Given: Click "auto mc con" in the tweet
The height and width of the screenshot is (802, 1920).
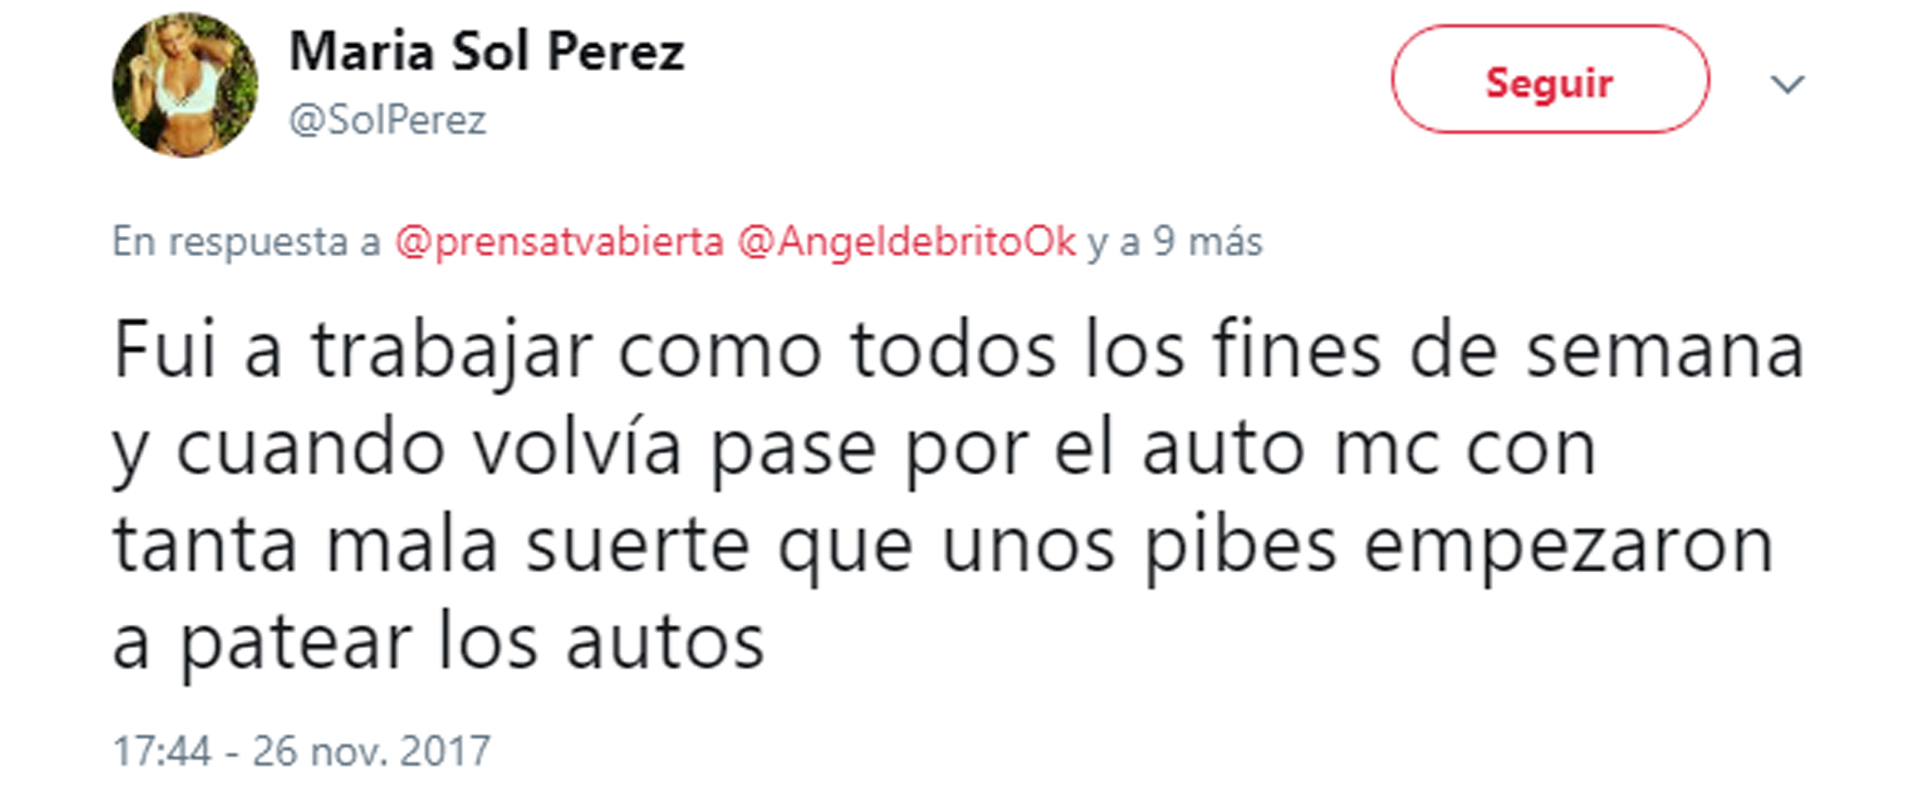Looking at the screenshot, I should (x=1369, y=449).
